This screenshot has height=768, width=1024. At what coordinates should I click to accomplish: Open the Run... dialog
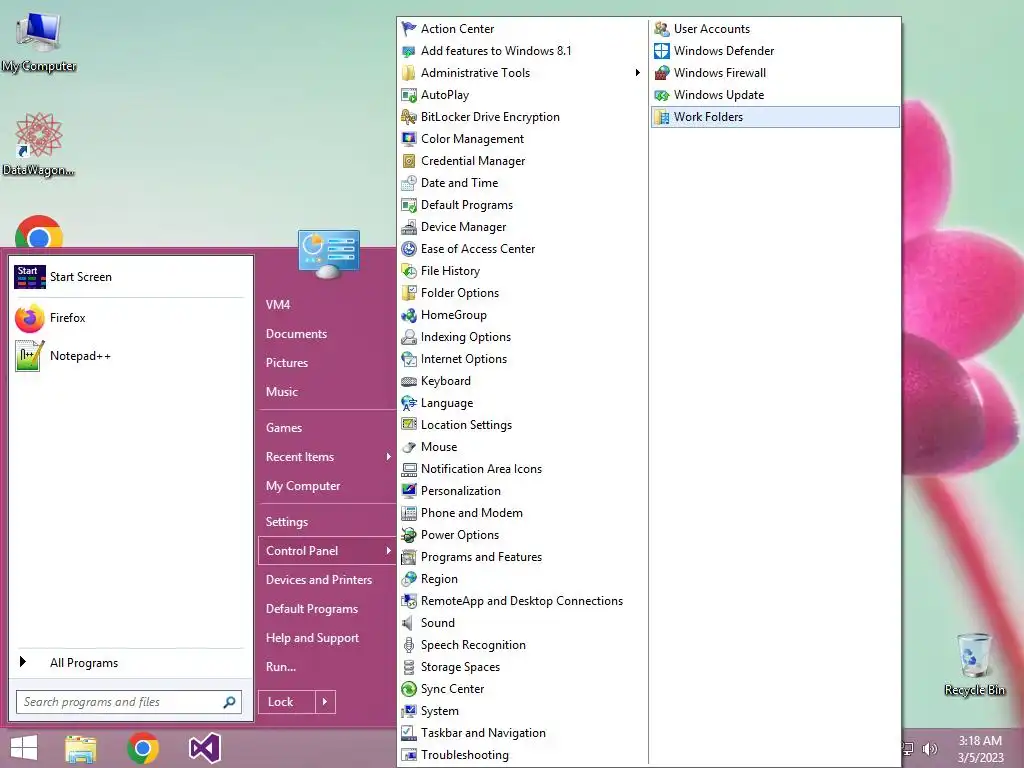pos(327,667)
